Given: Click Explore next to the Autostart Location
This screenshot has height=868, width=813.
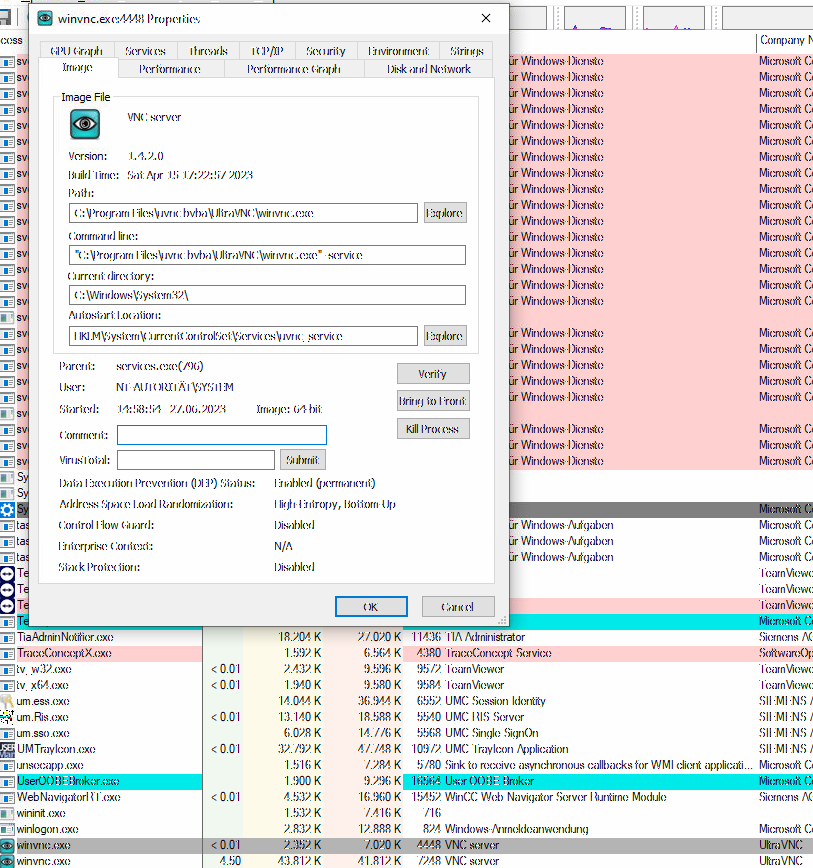Looking at the screenshot, I should click(444, 335).
